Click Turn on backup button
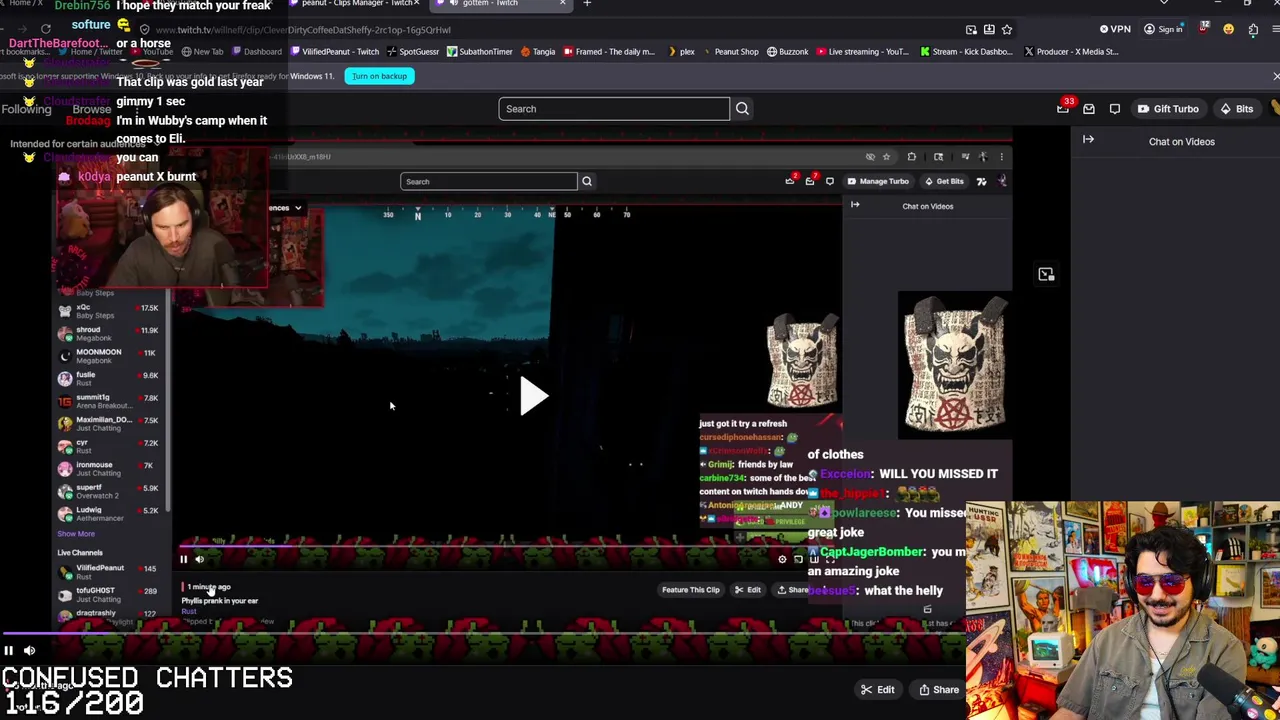The width and height of the screenshot is (1280, 720). point(379,76)
